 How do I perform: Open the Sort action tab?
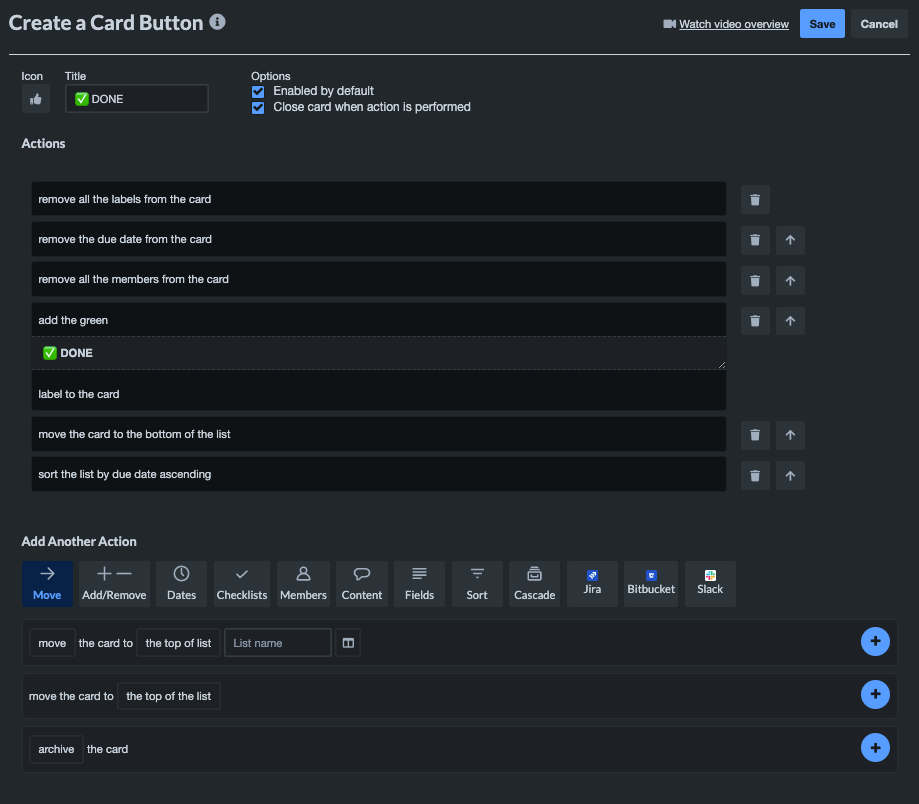pos(477,584)
